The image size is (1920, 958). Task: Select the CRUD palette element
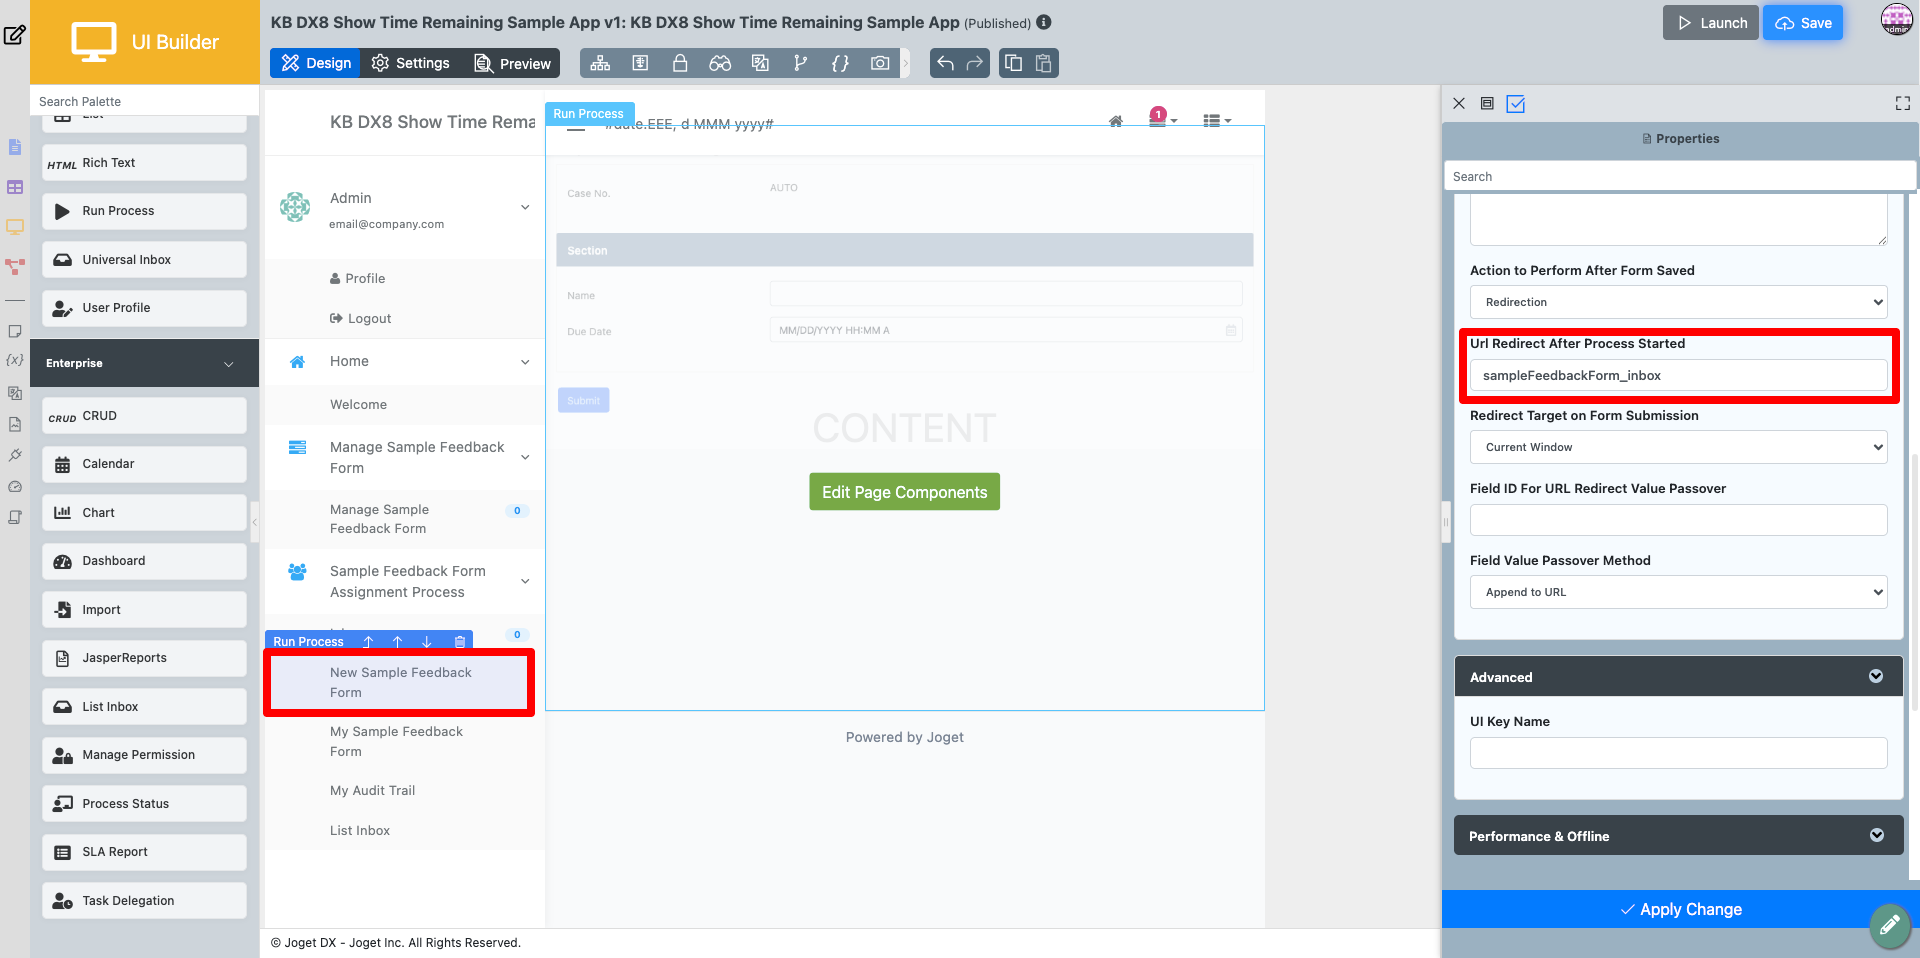pyautogui.click(x=144, y=416)
